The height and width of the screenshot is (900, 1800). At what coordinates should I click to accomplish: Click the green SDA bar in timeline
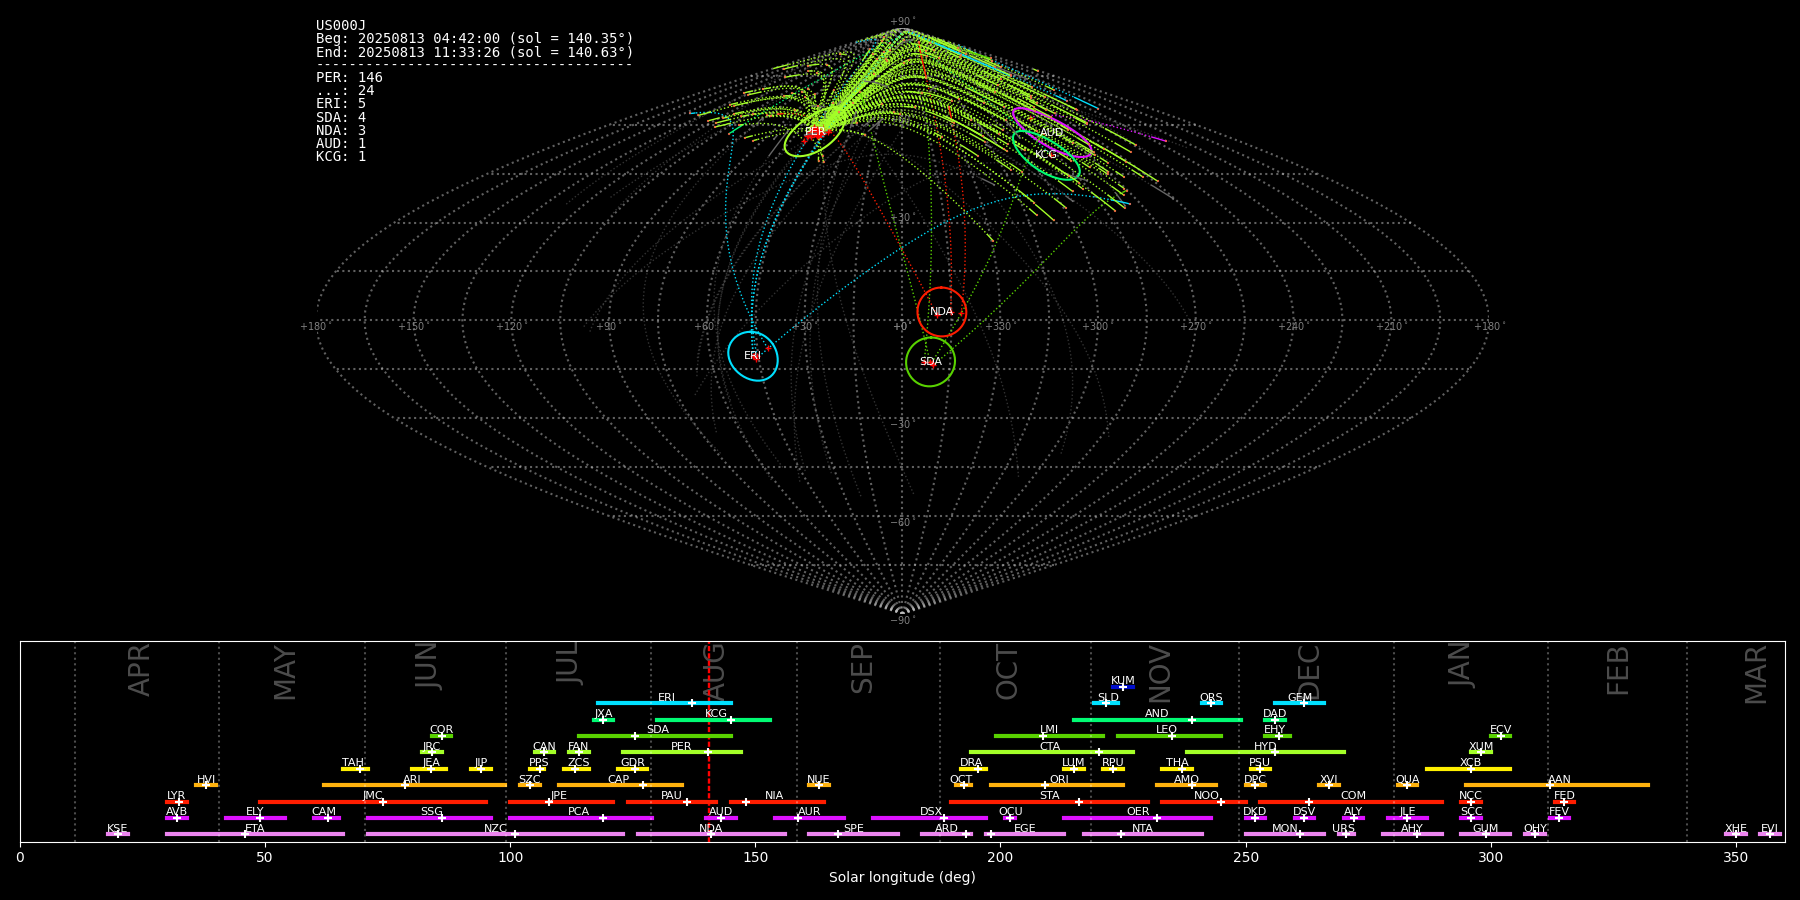655,736
